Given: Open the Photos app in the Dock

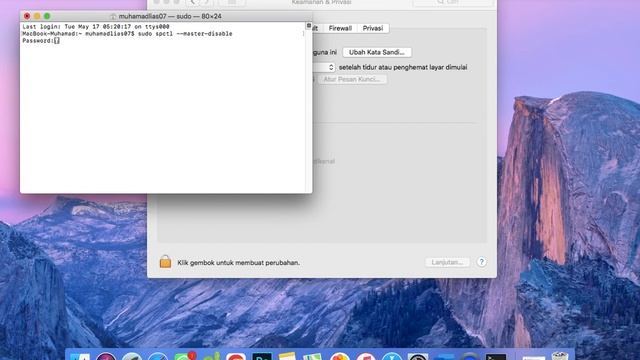Looking at the screenshot, I should 340,357.
